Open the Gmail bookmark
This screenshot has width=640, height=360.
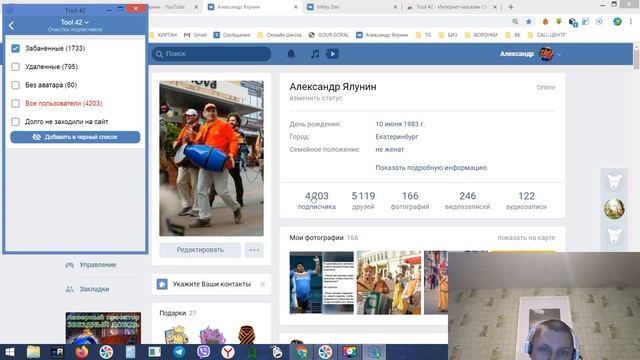pyautogui.click(x=195, y=35)
